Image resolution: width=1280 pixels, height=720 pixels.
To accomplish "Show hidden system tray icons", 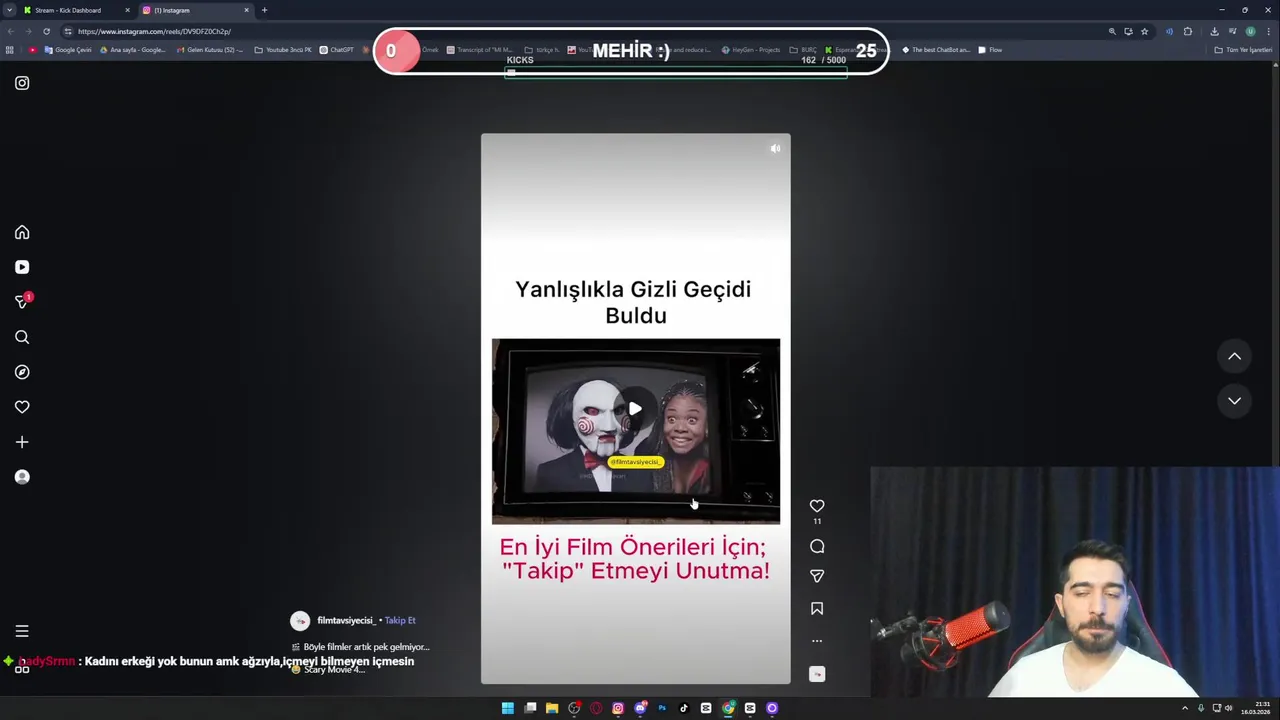I will click(x=1185, y=708).
